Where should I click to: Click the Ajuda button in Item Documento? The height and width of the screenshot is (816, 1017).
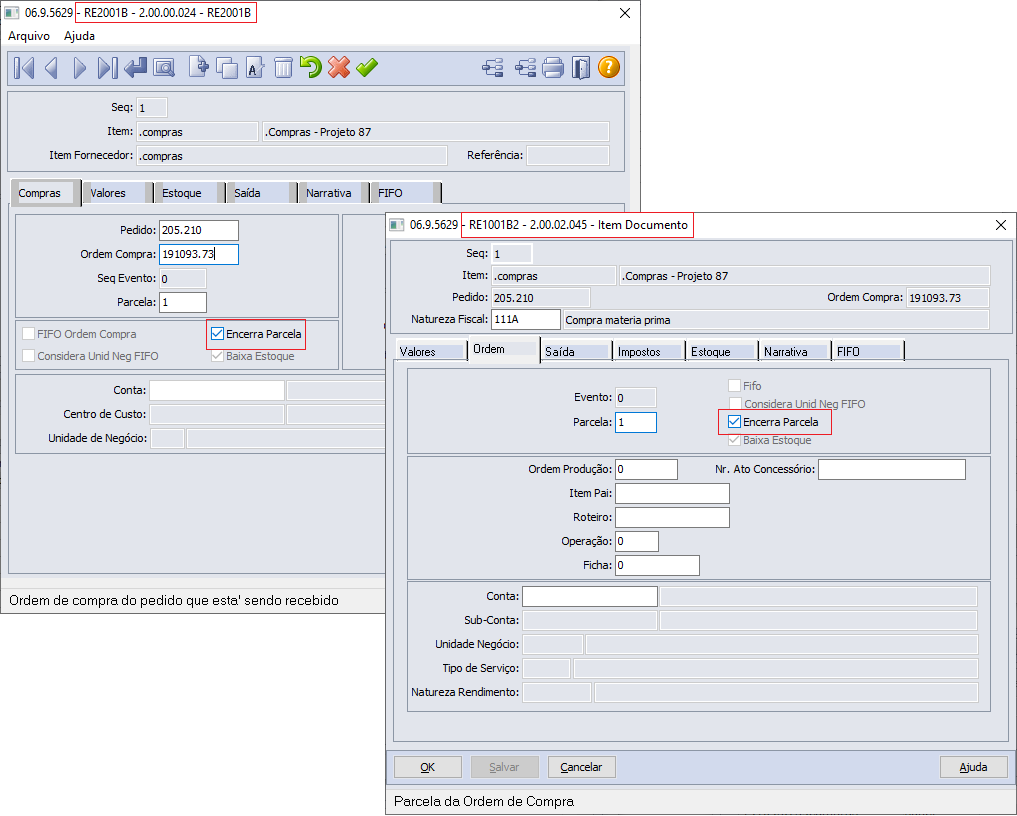973,767
